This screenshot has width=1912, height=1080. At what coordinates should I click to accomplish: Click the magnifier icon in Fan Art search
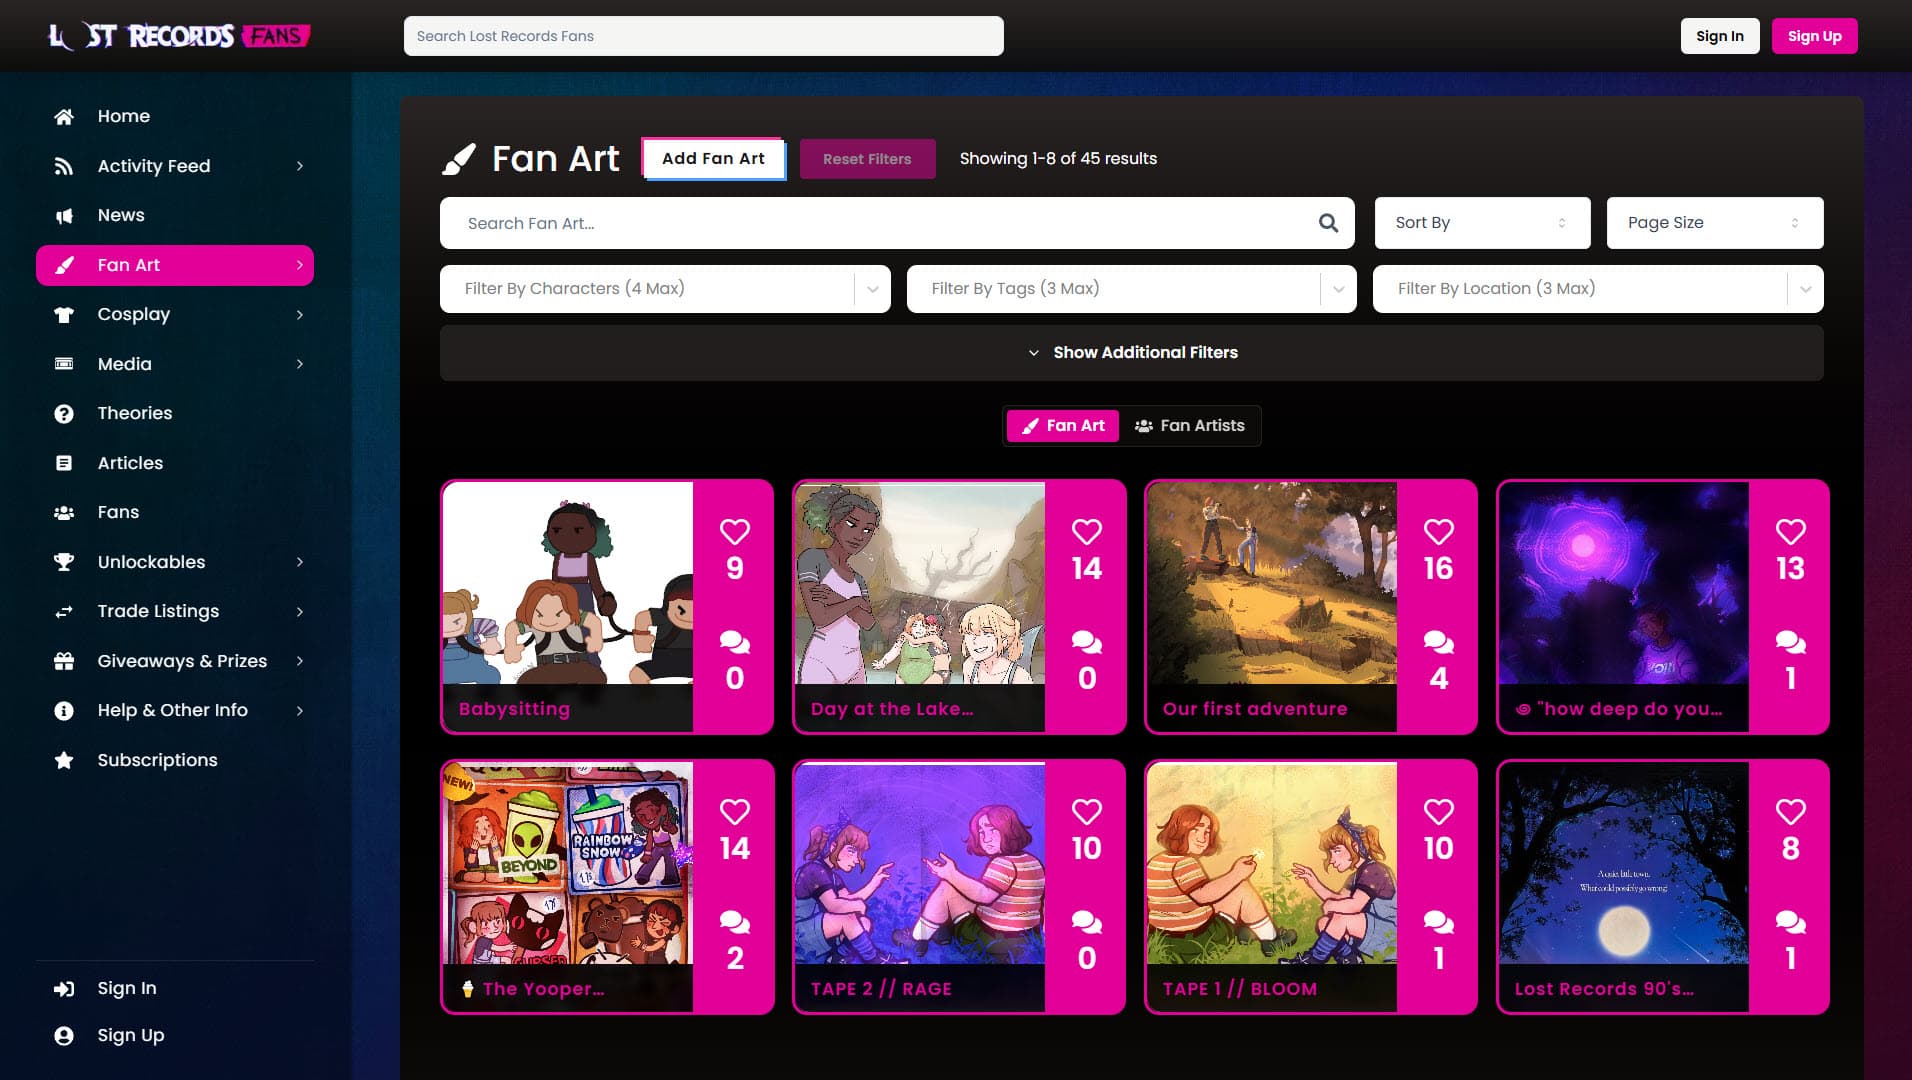[1328, 223]
